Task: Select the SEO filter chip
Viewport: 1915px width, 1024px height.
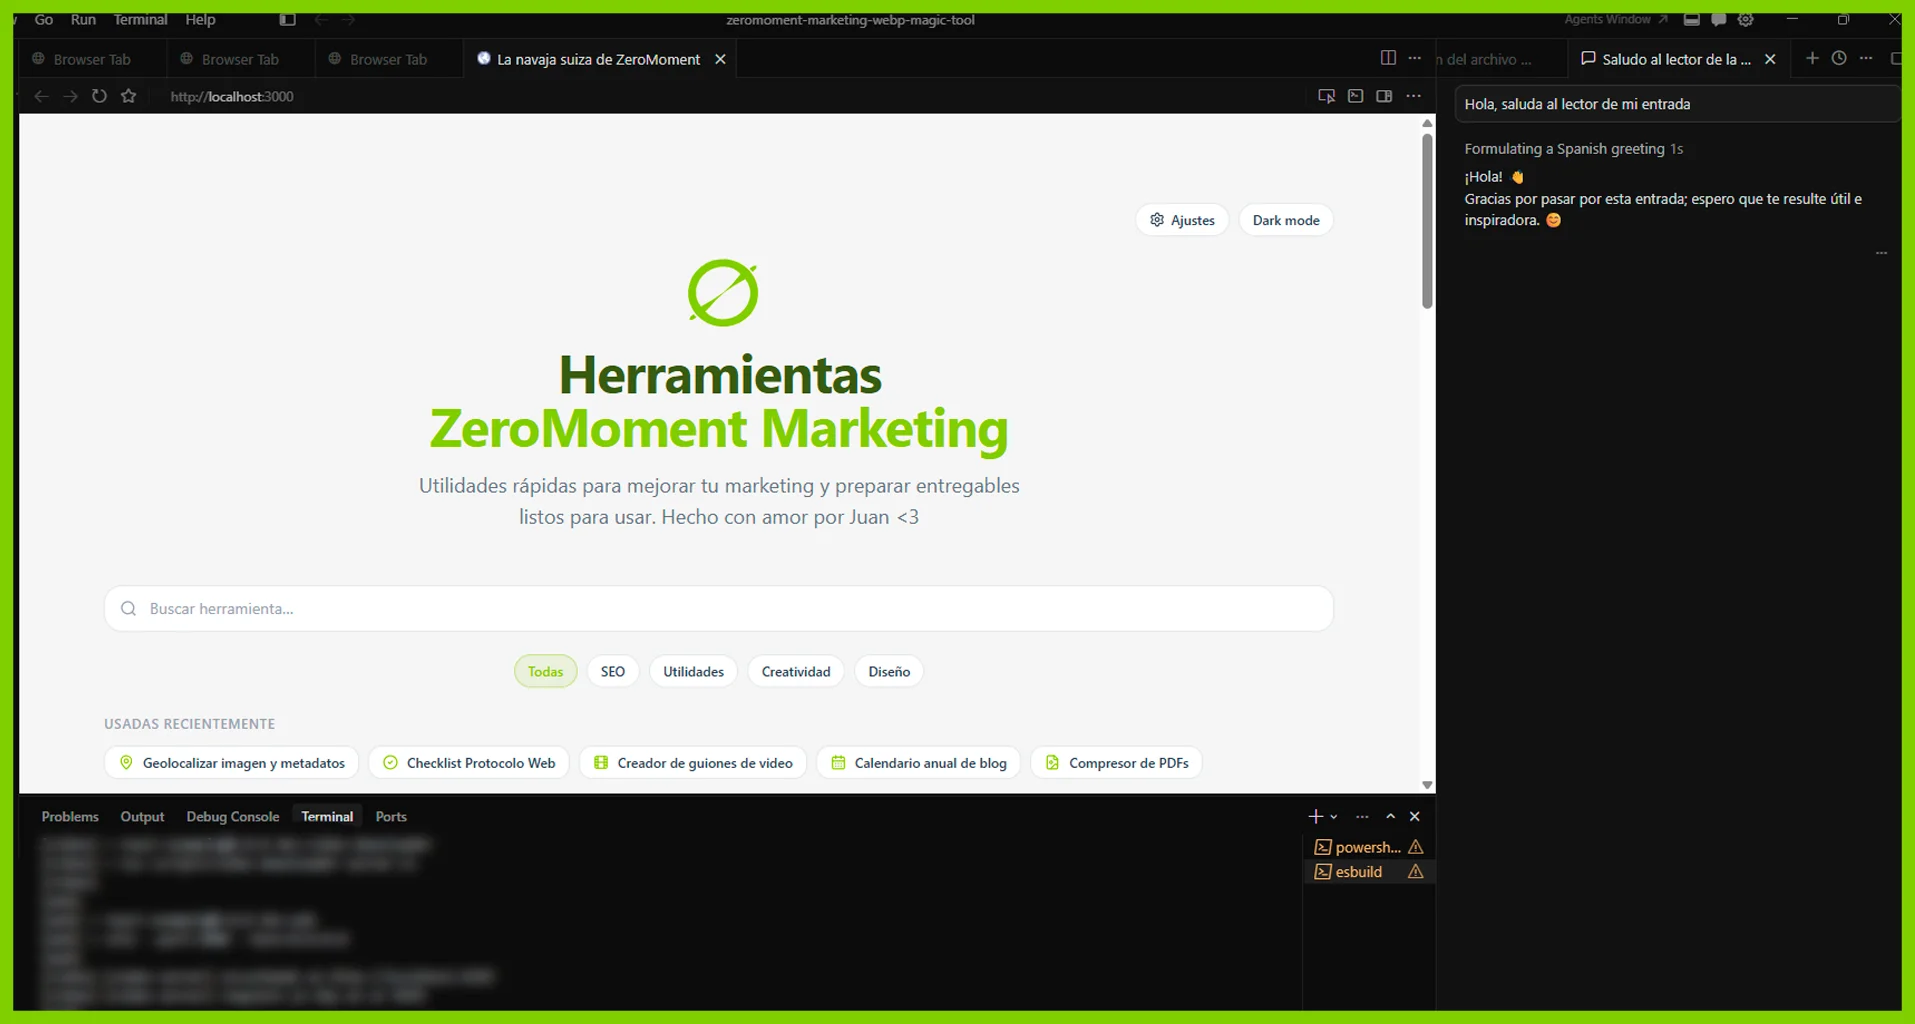Action: tap(613, 671)
